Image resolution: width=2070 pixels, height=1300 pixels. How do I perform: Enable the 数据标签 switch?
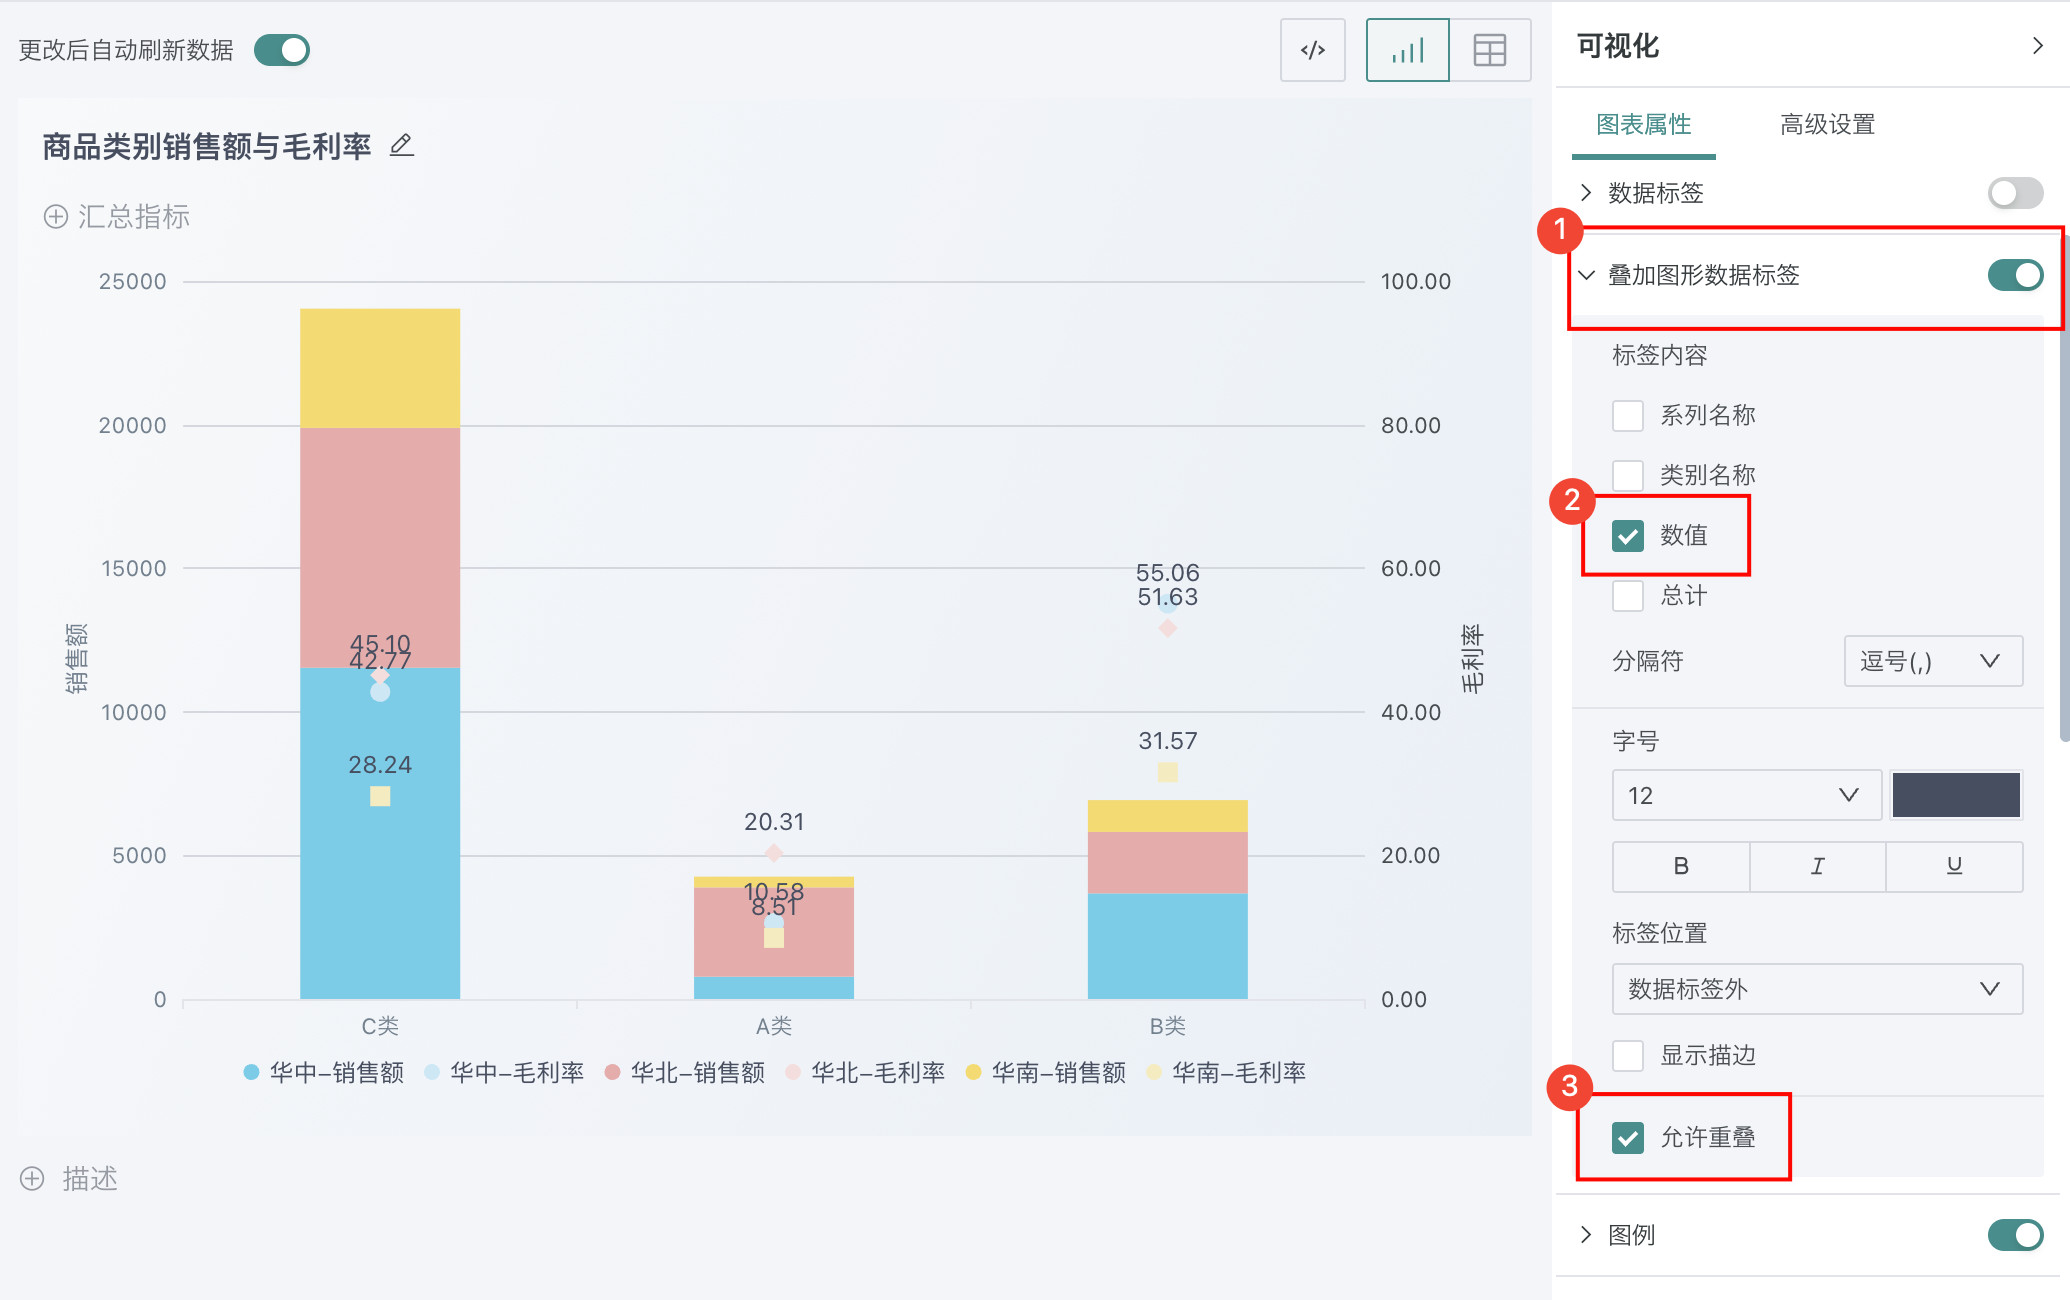2014,193
